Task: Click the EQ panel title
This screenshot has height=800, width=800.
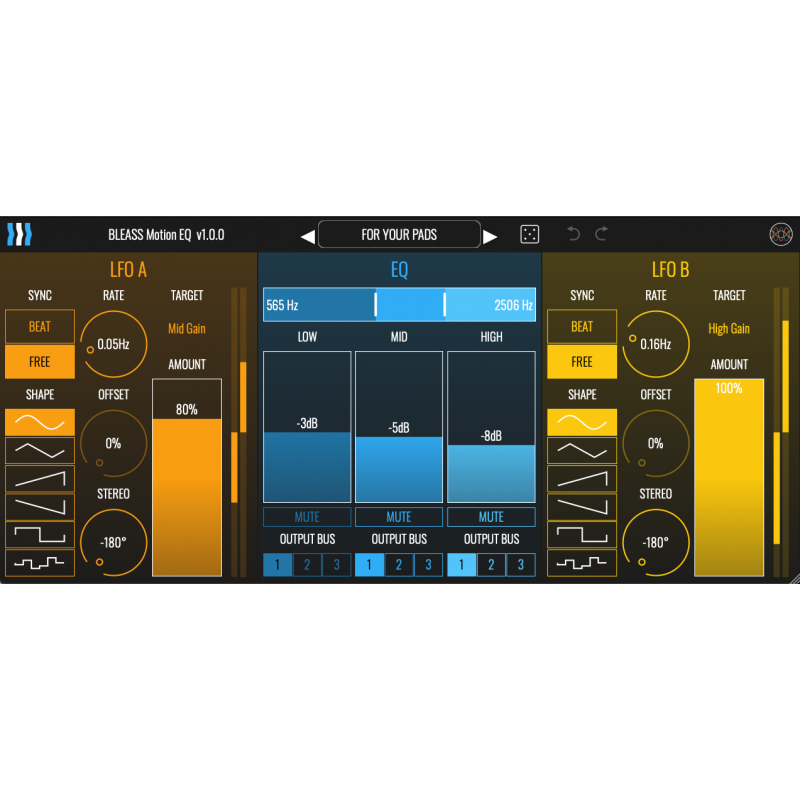Action: pos(399,269)
